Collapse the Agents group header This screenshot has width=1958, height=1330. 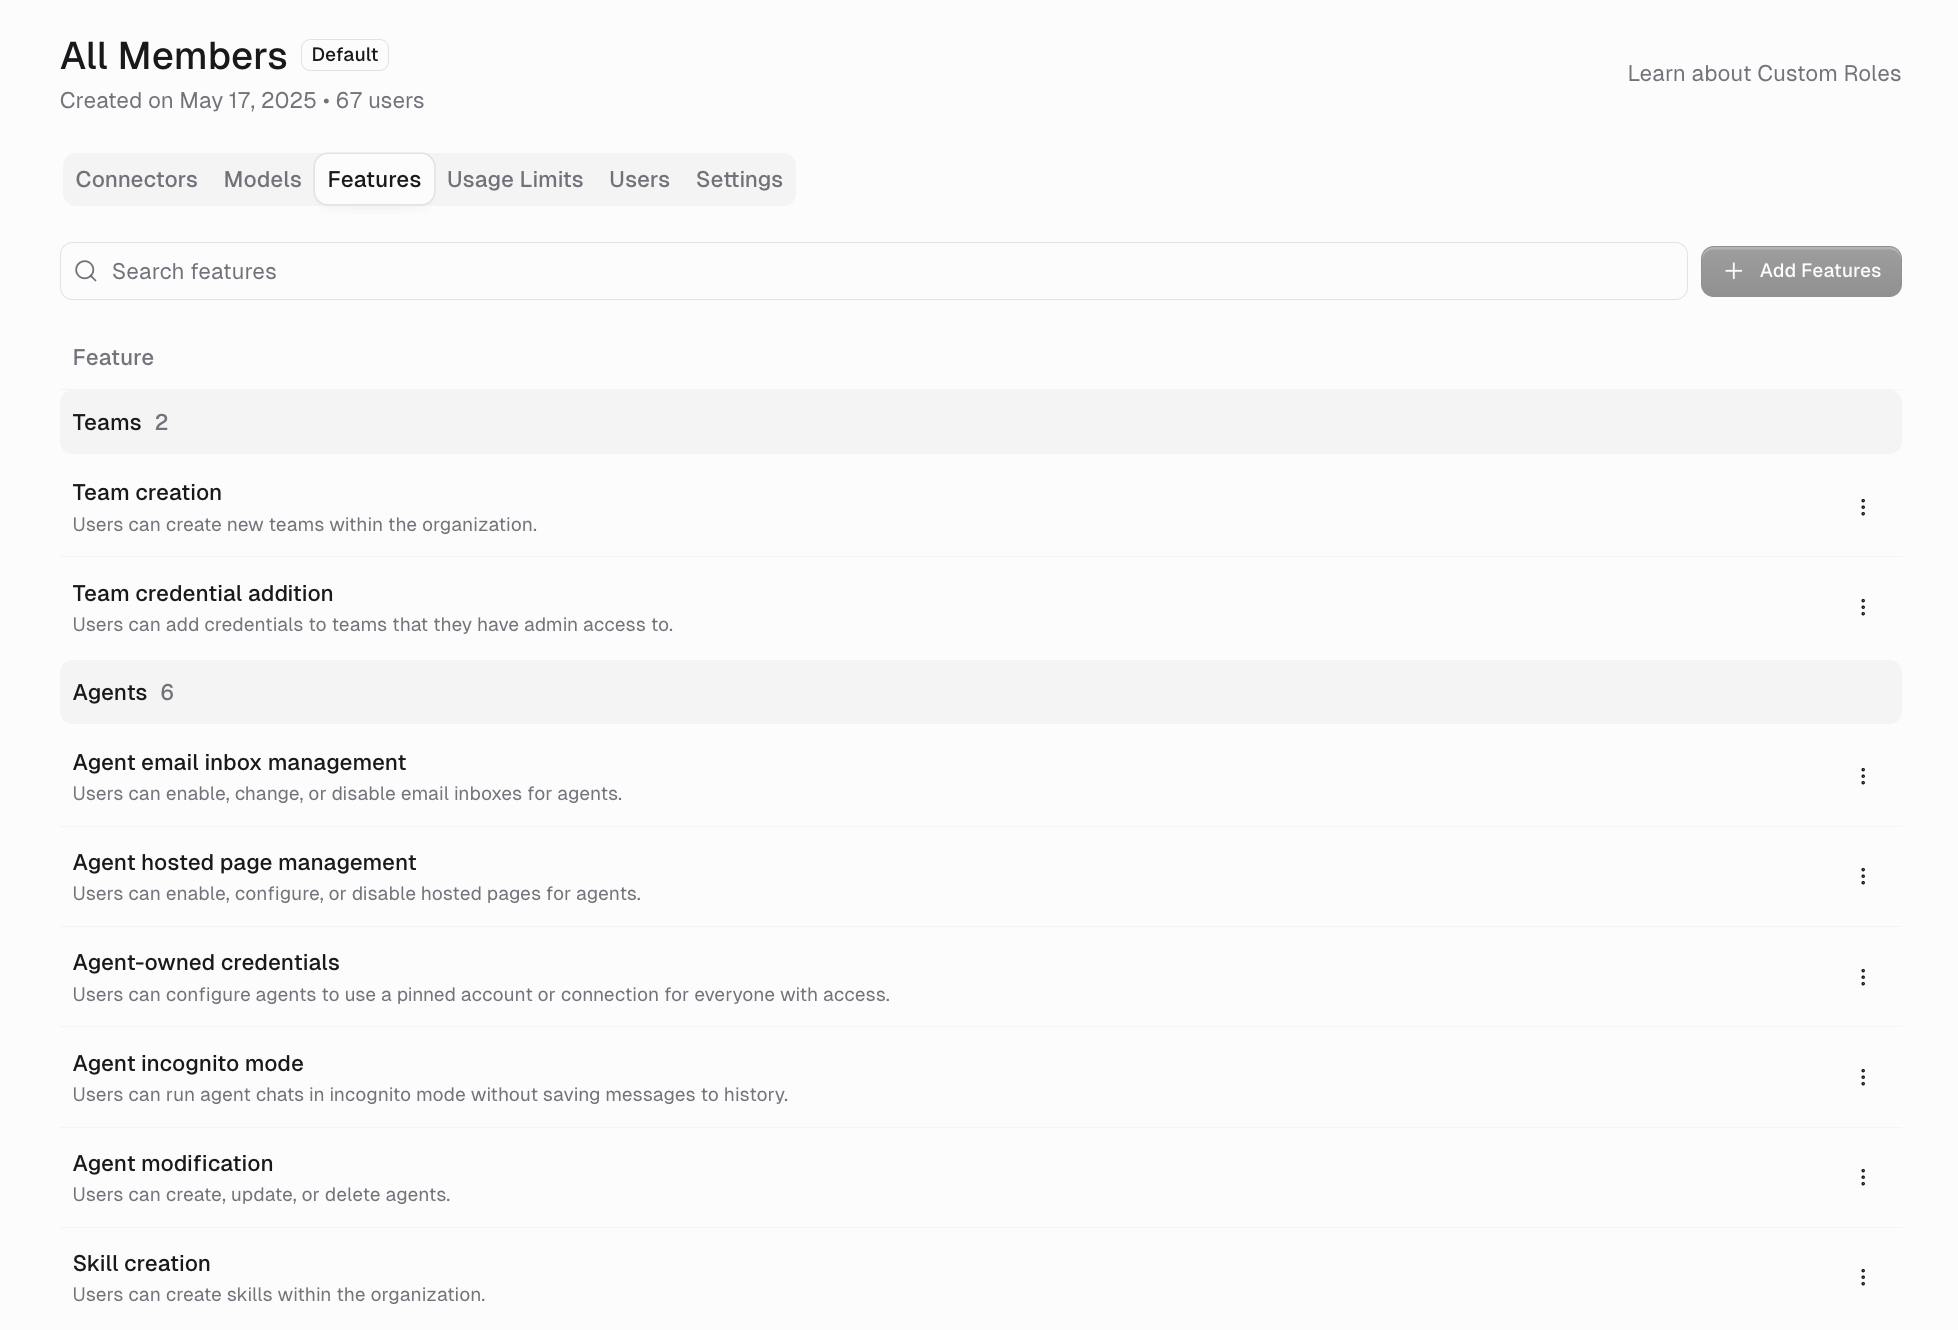click(x=980, y=692)
